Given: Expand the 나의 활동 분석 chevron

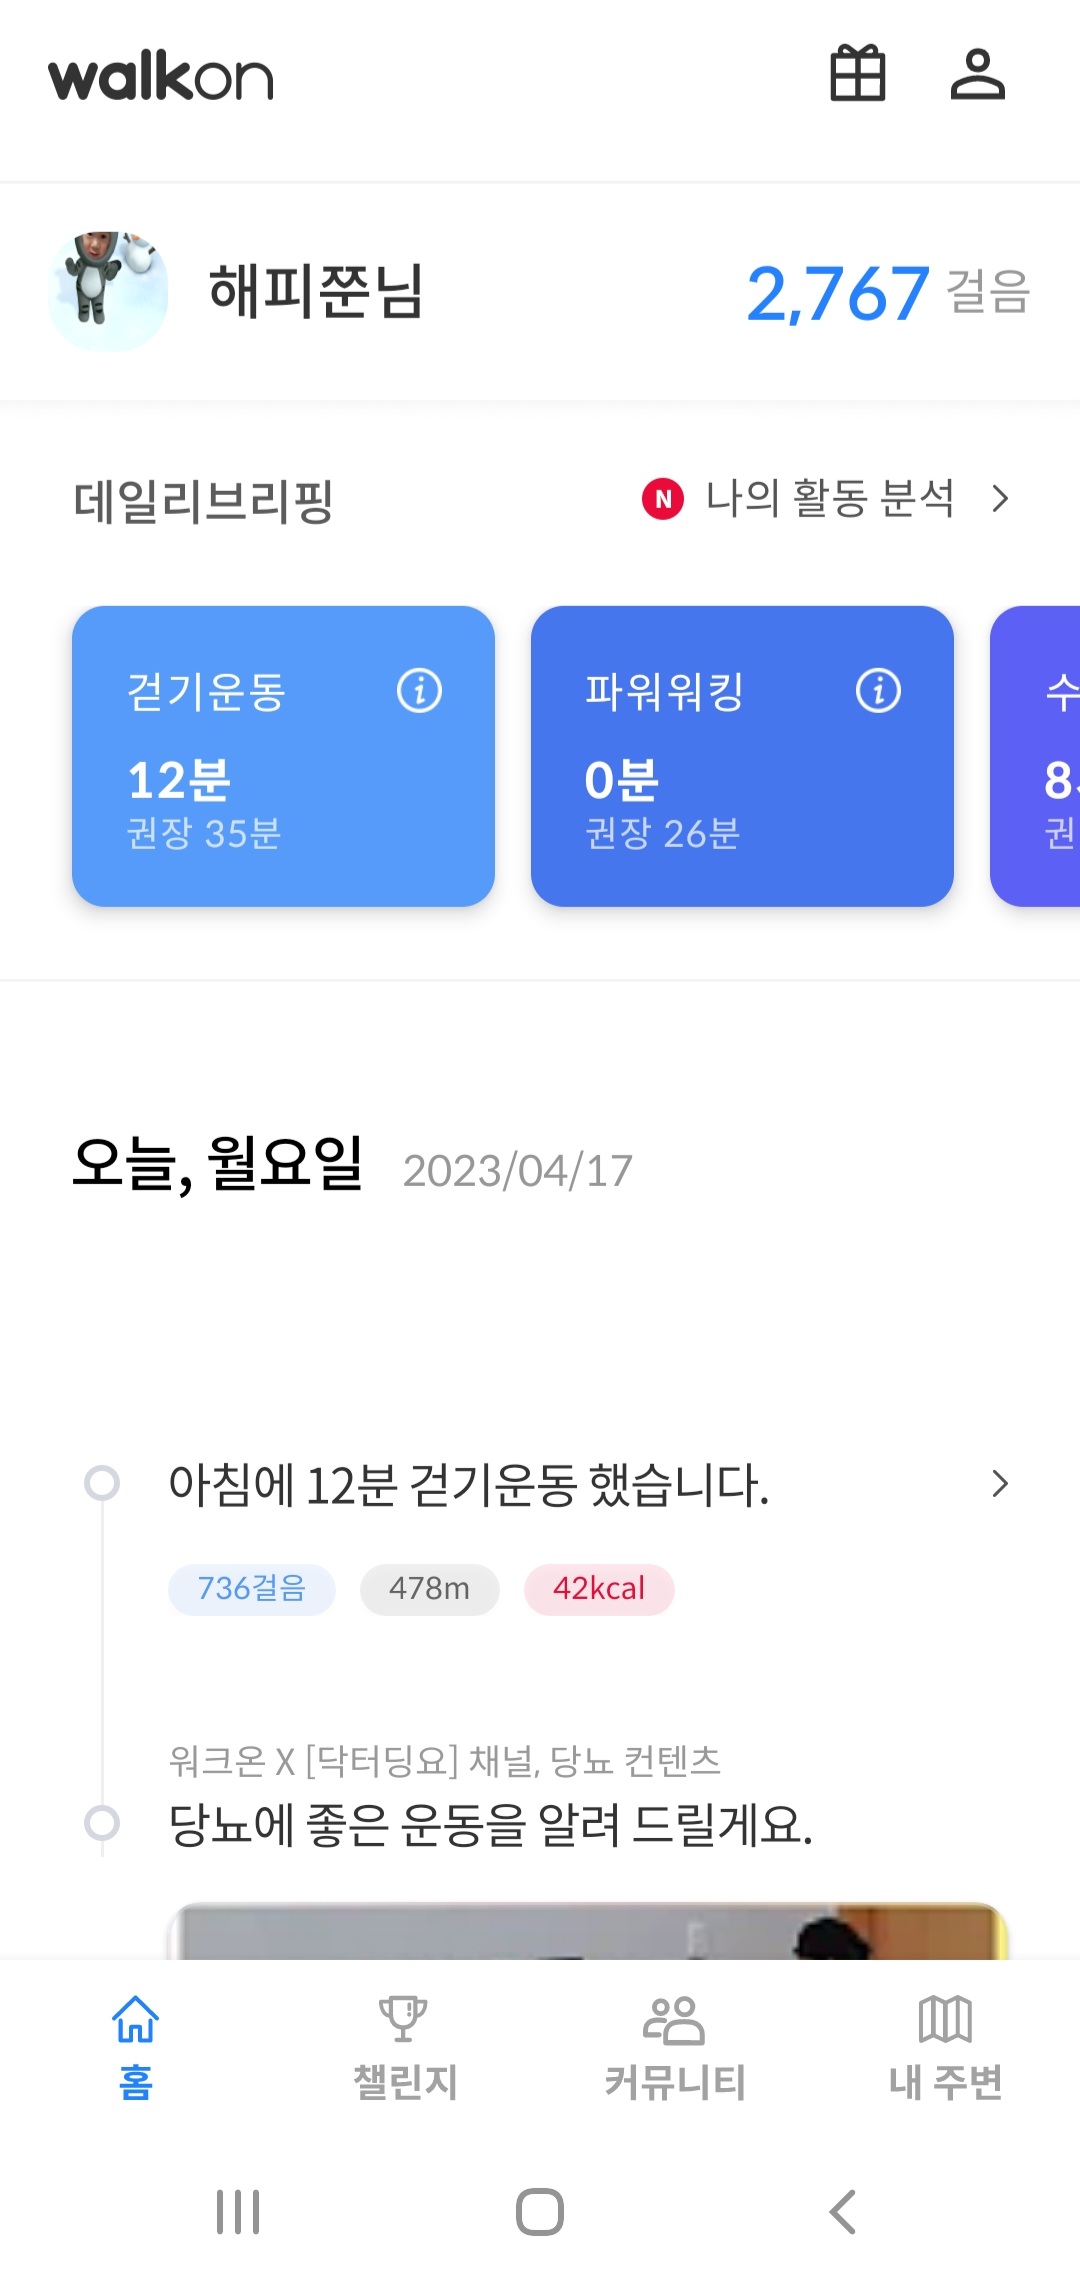Looking at the screenshot, I should pyautogui.click(x=1000, y=498).
